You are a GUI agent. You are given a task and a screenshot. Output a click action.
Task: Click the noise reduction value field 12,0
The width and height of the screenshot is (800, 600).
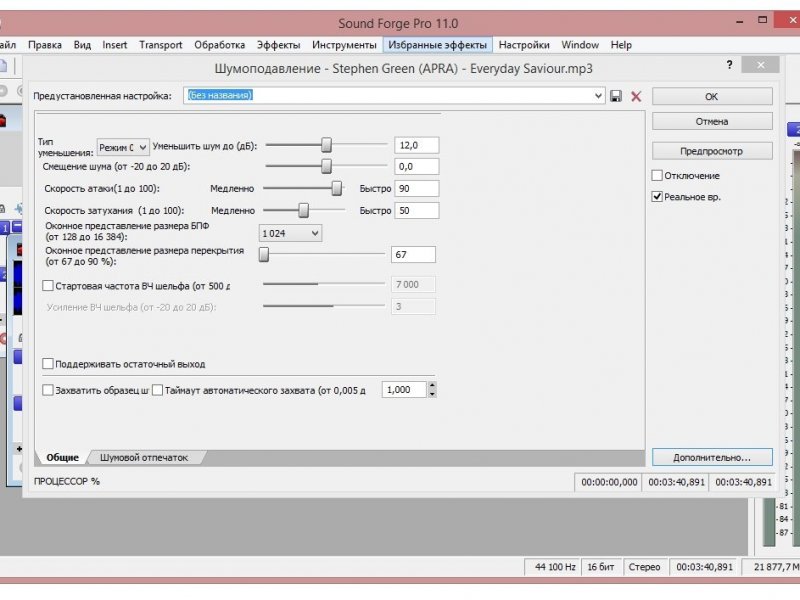coord(416,145)
